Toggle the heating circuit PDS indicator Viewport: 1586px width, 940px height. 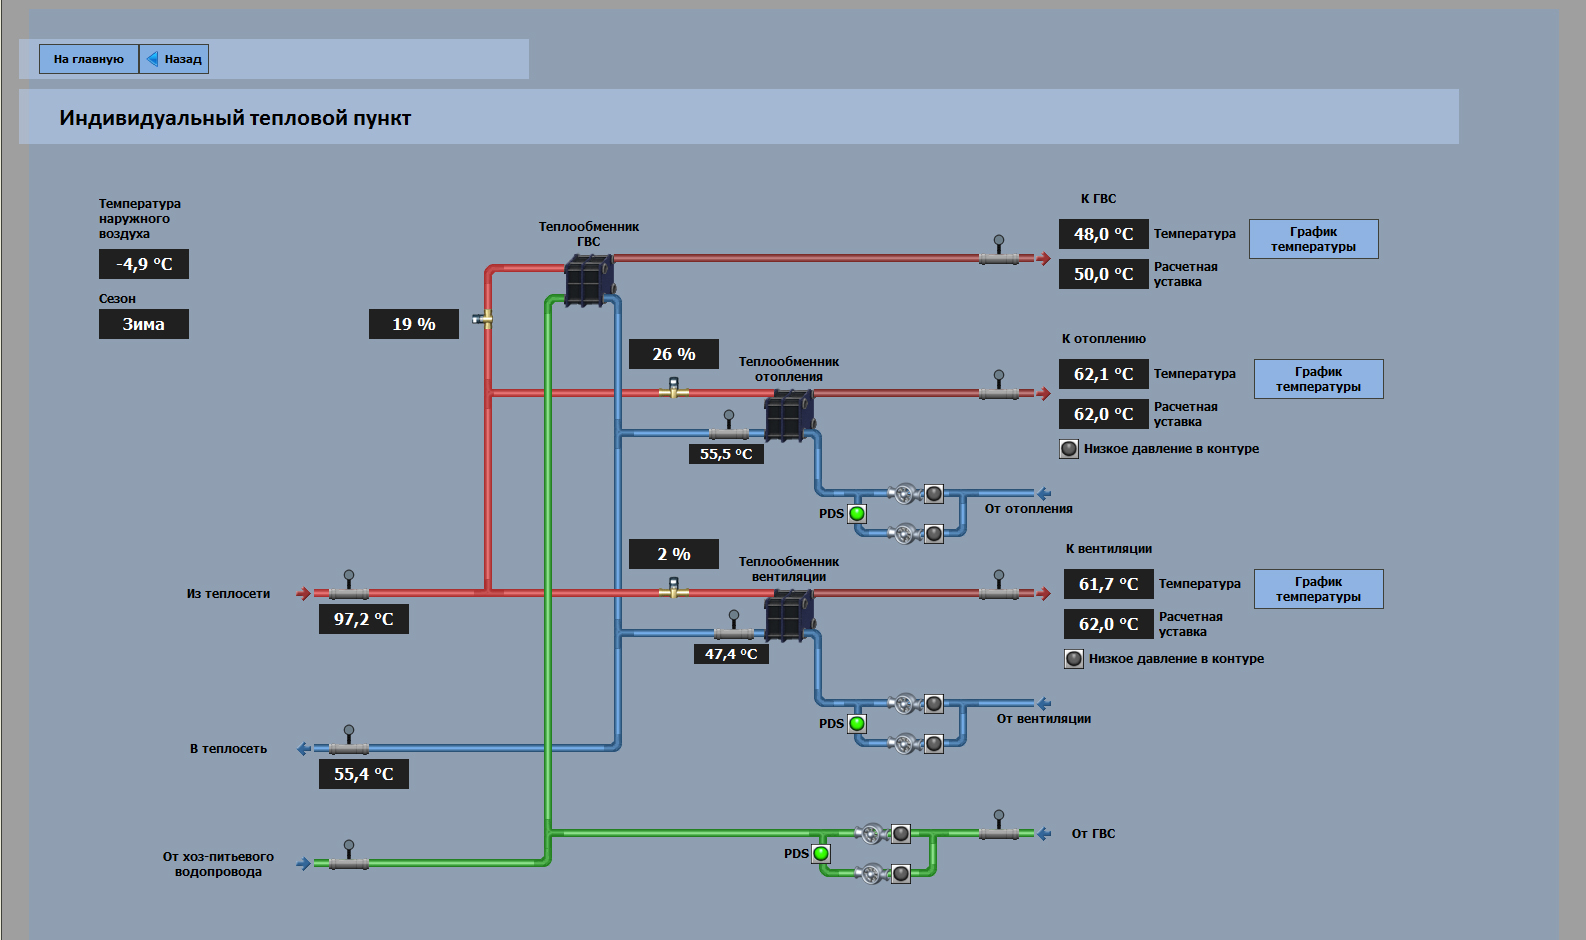(x=857, y=514)
